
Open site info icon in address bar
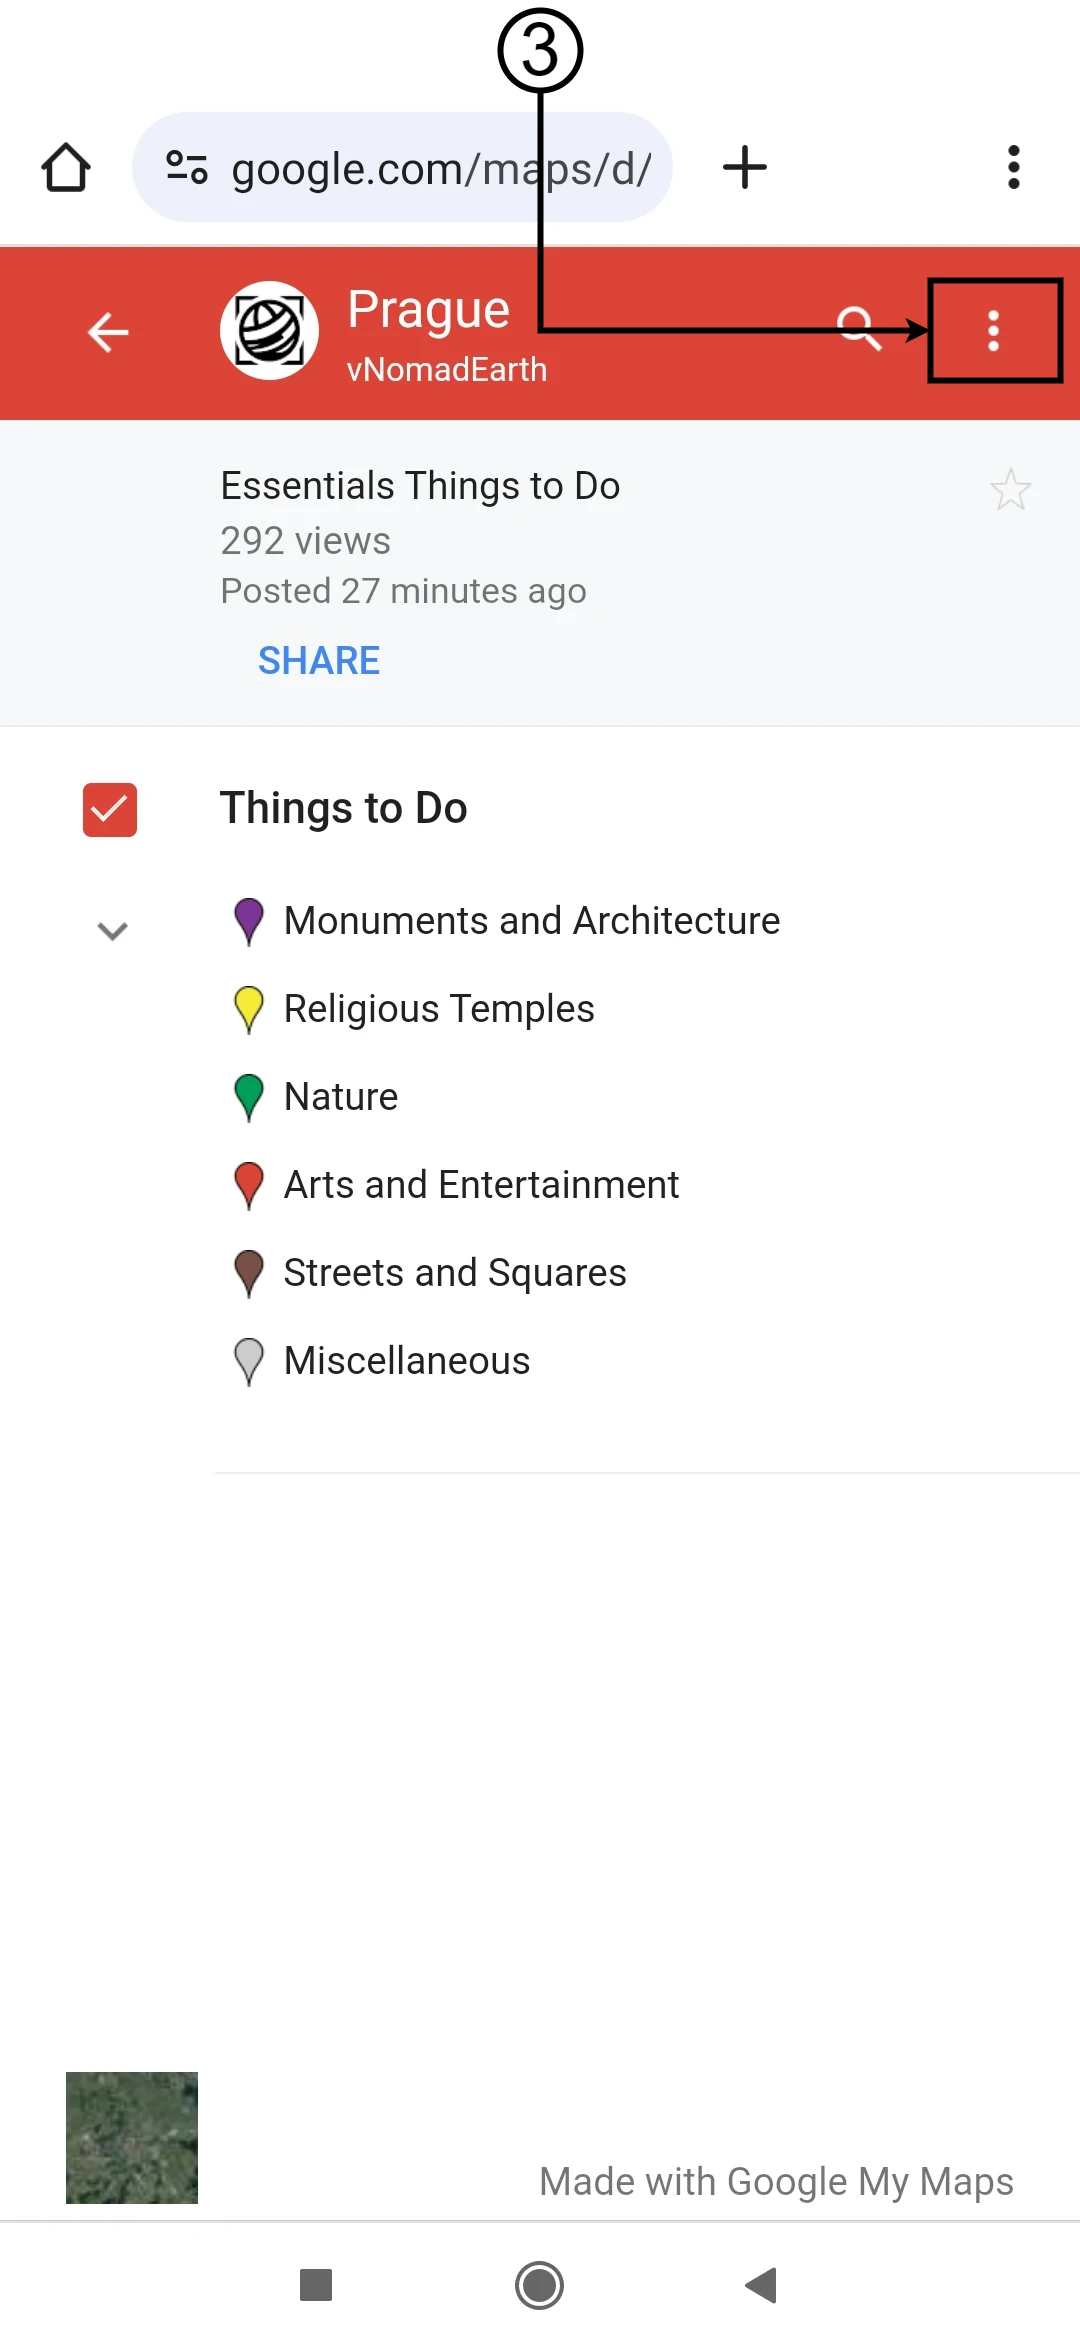tap(187, 167)
